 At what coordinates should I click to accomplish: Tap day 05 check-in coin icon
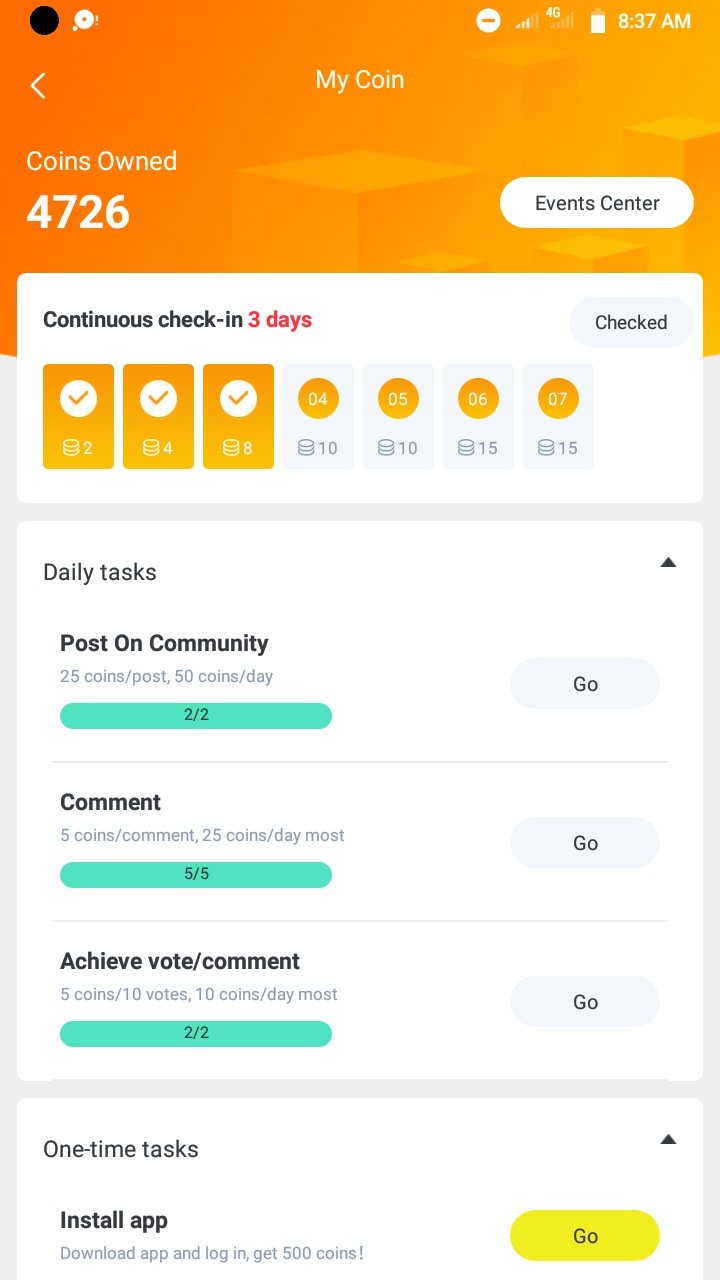(398, 400)
